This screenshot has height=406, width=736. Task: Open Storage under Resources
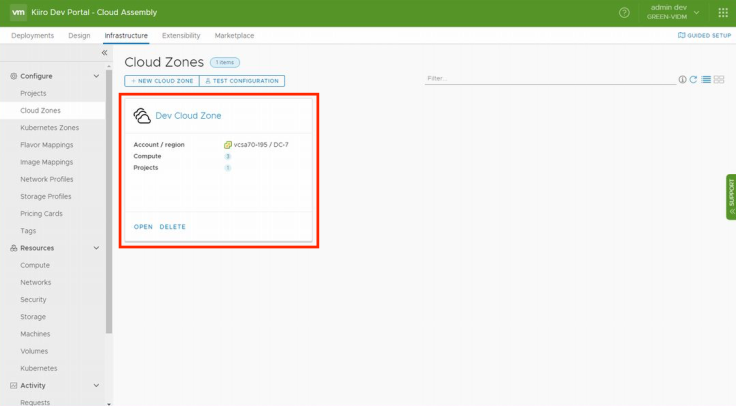click(x=33, y=317)
